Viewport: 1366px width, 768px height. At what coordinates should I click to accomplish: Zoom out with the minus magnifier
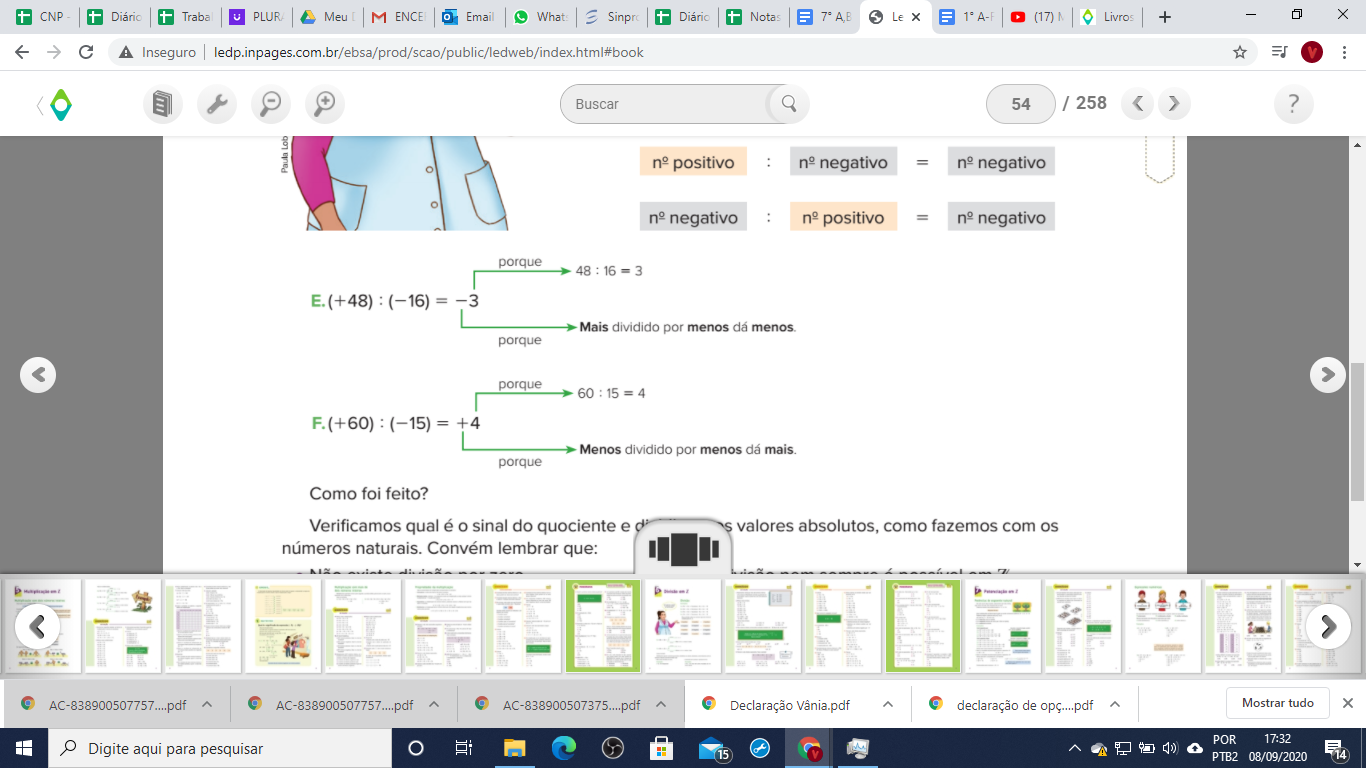(x=270, y=104)
